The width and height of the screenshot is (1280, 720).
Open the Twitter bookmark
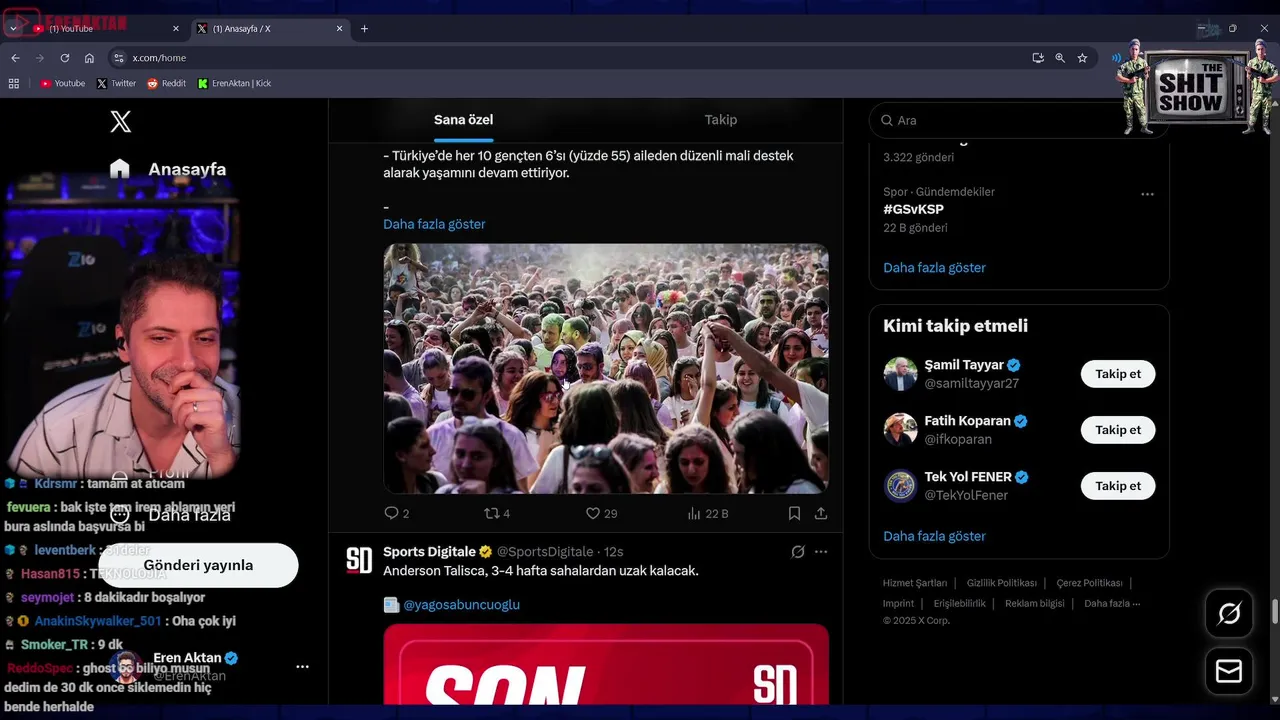point(116,84)
